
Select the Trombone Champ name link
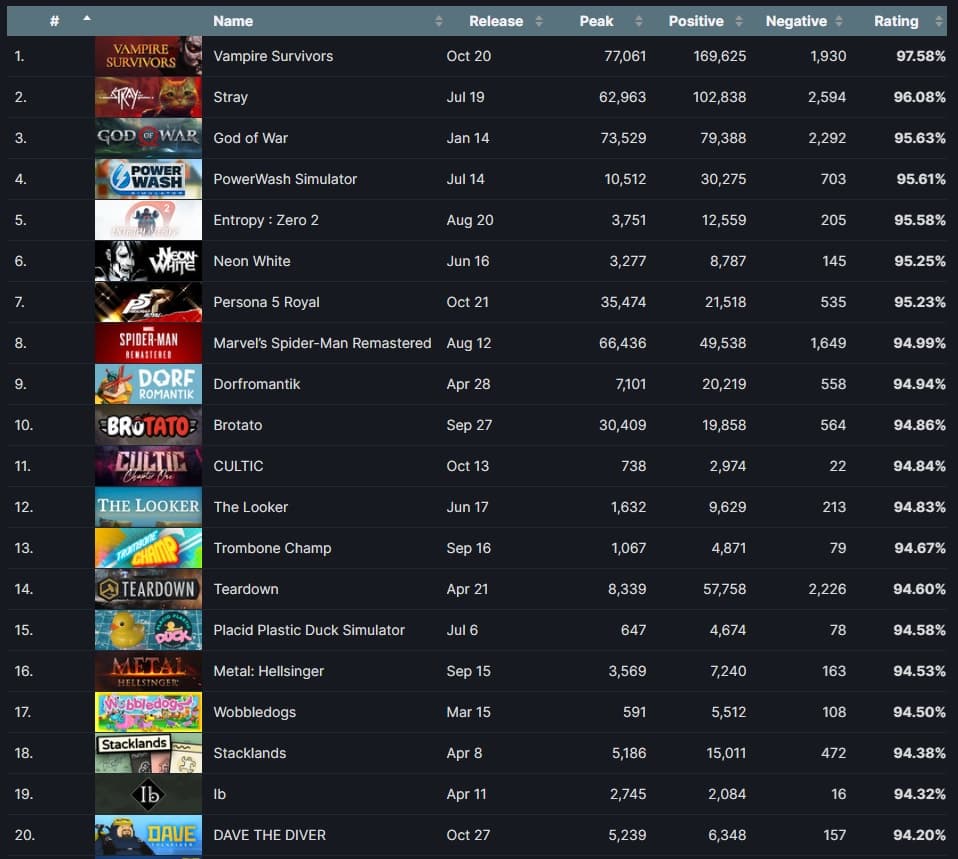click(x=272, y=548)
